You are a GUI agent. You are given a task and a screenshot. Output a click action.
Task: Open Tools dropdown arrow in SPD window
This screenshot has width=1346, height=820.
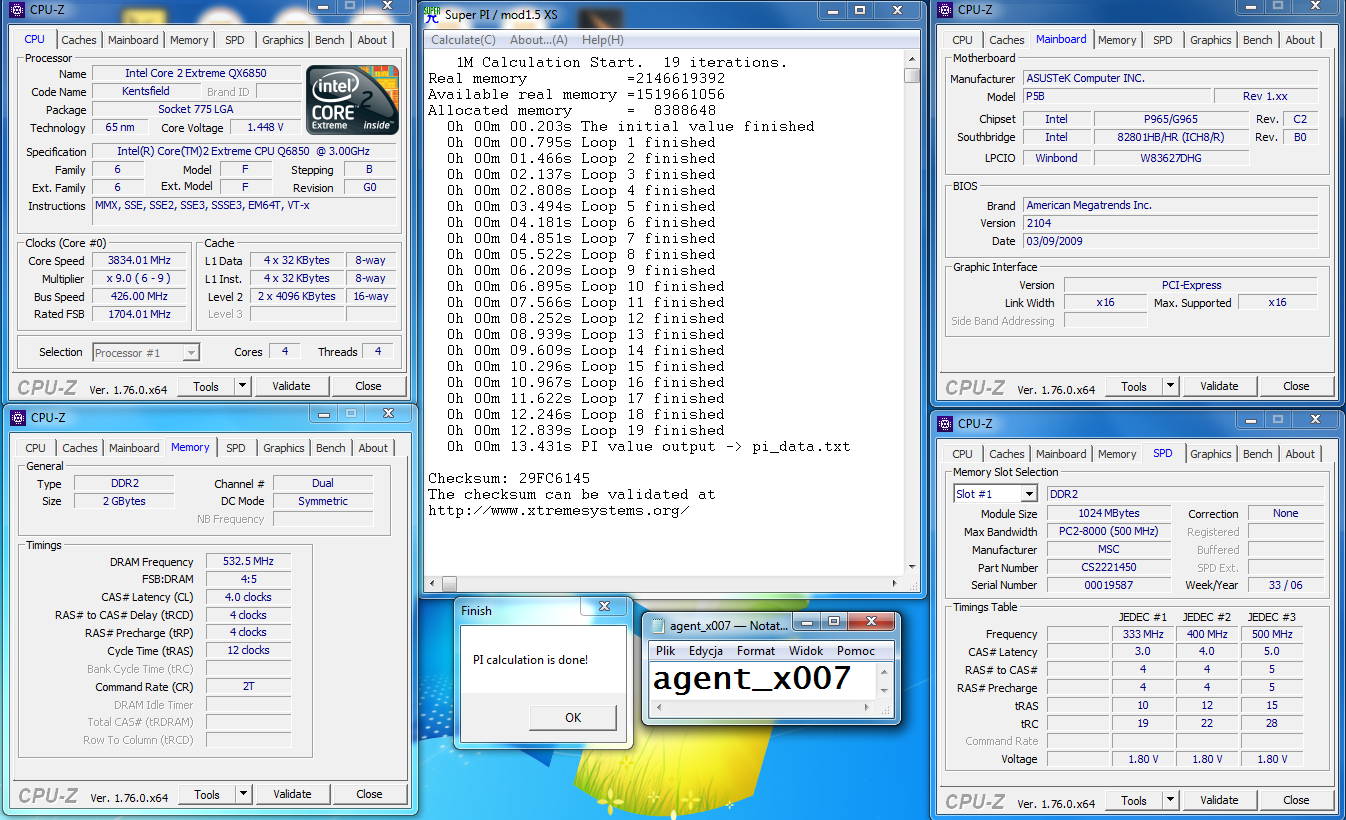click(1170, 800)
